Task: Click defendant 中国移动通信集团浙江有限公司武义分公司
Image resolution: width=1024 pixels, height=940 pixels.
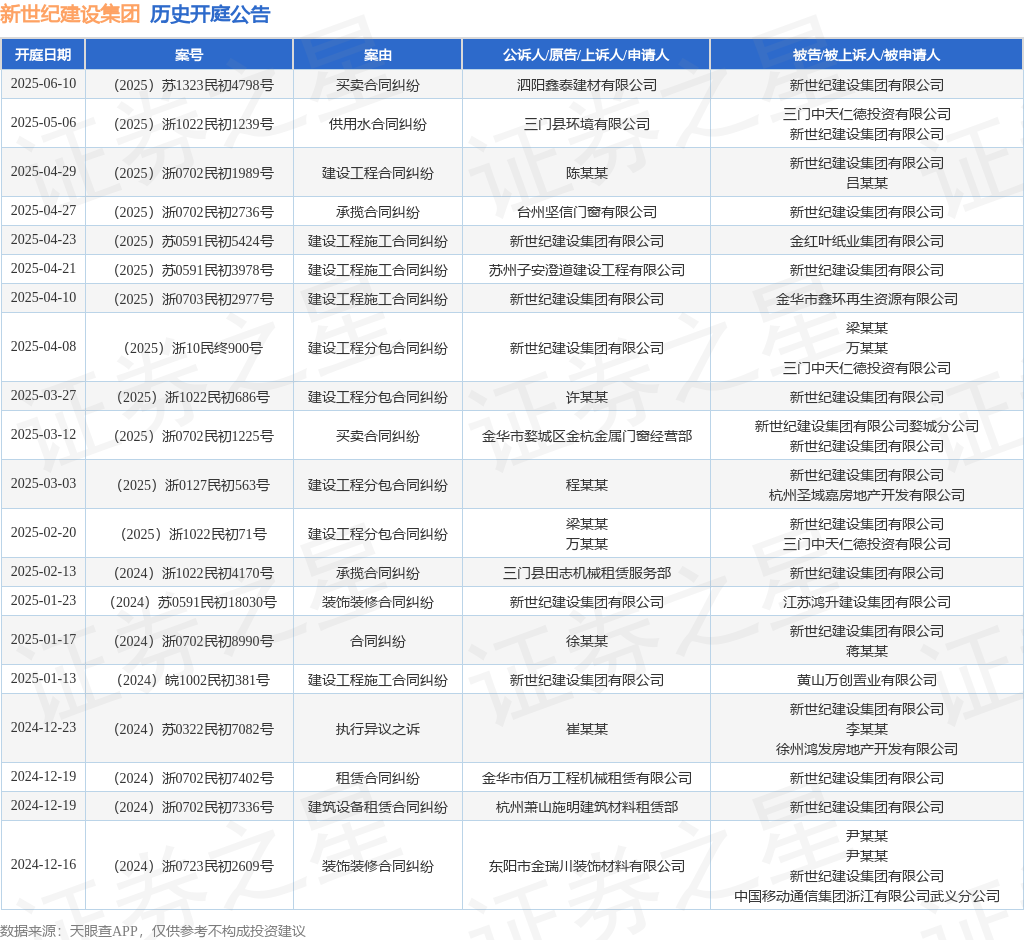Action: 867,896
